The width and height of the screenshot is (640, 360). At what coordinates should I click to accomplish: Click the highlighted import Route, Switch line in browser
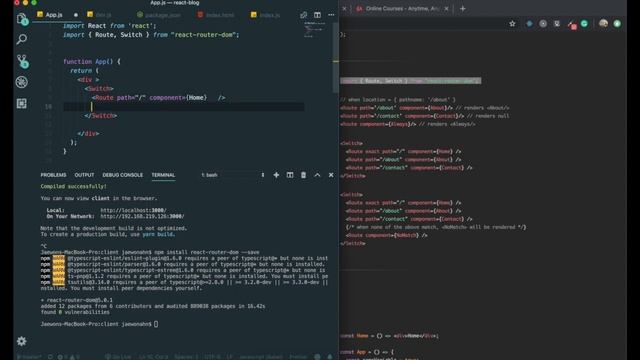point(410,81)
